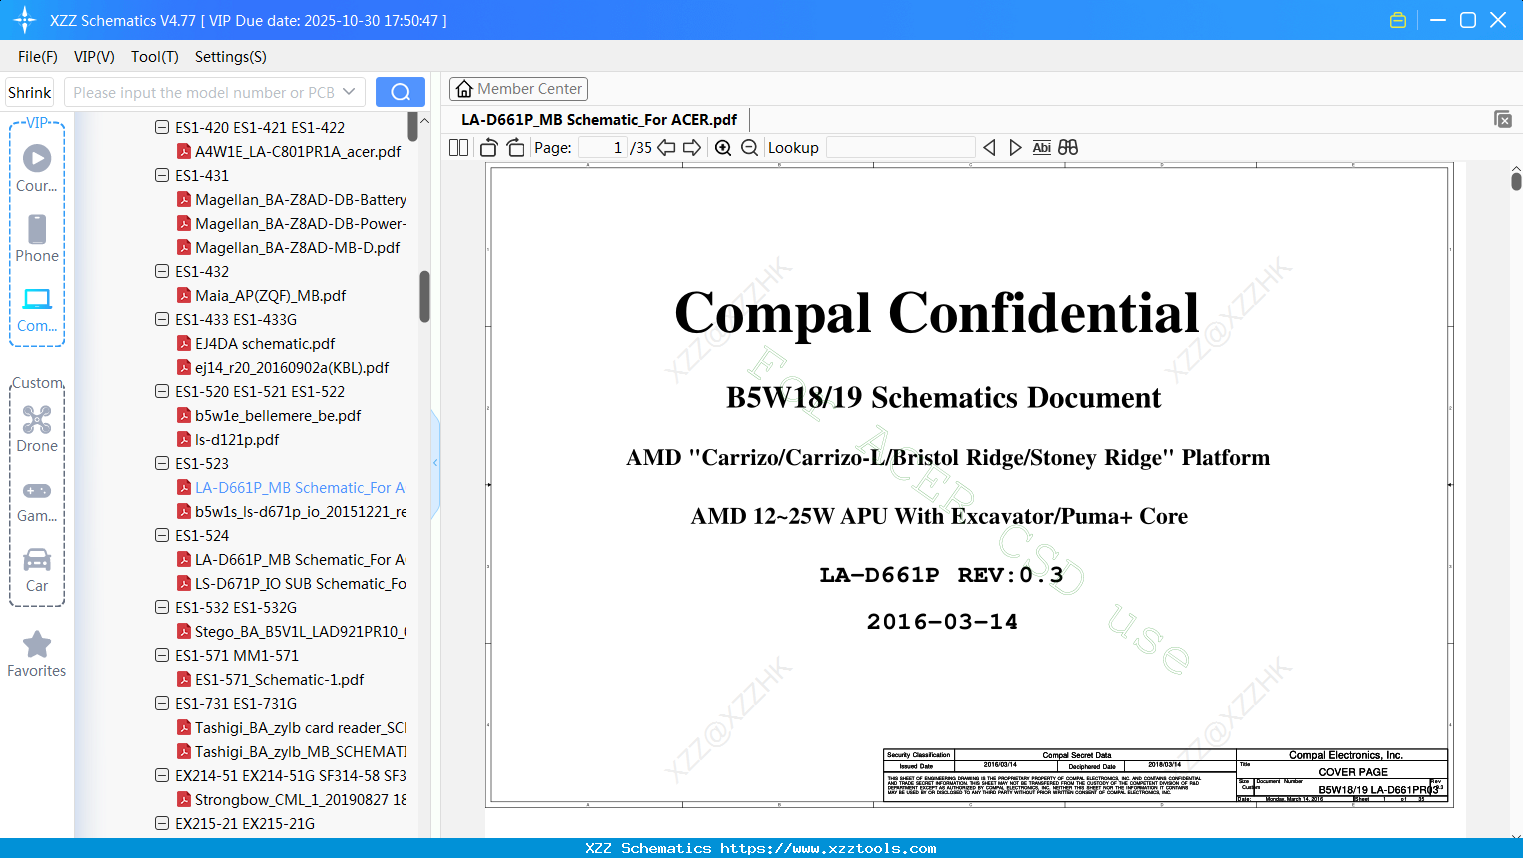Toggle the two-page split view icon

(459, 148)
